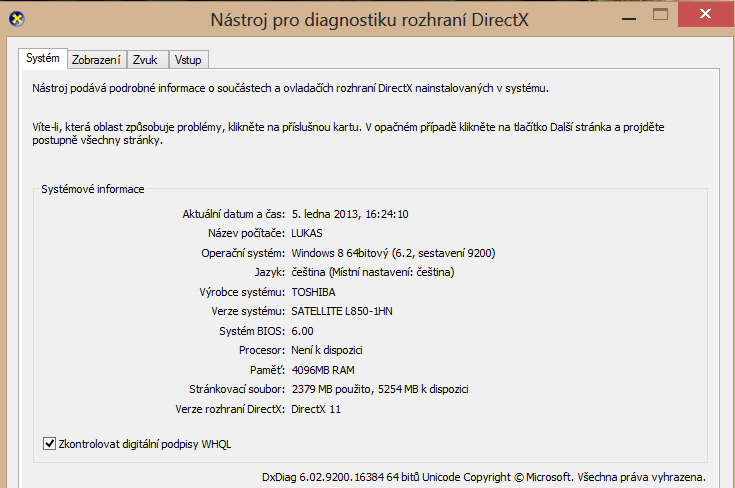Click the intro sentence starting Nástroj podává podrobné informace
735x488 pixels.
290,88
